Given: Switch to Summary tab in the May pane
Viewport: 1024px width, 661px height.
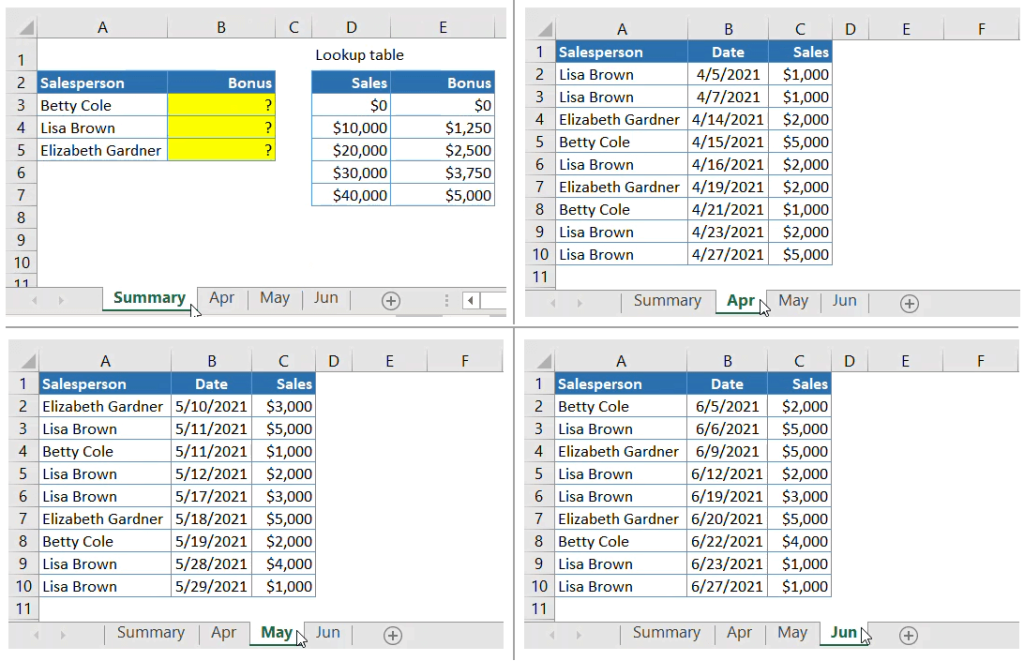Looking at the screenshot, I should tap(151, 632).
